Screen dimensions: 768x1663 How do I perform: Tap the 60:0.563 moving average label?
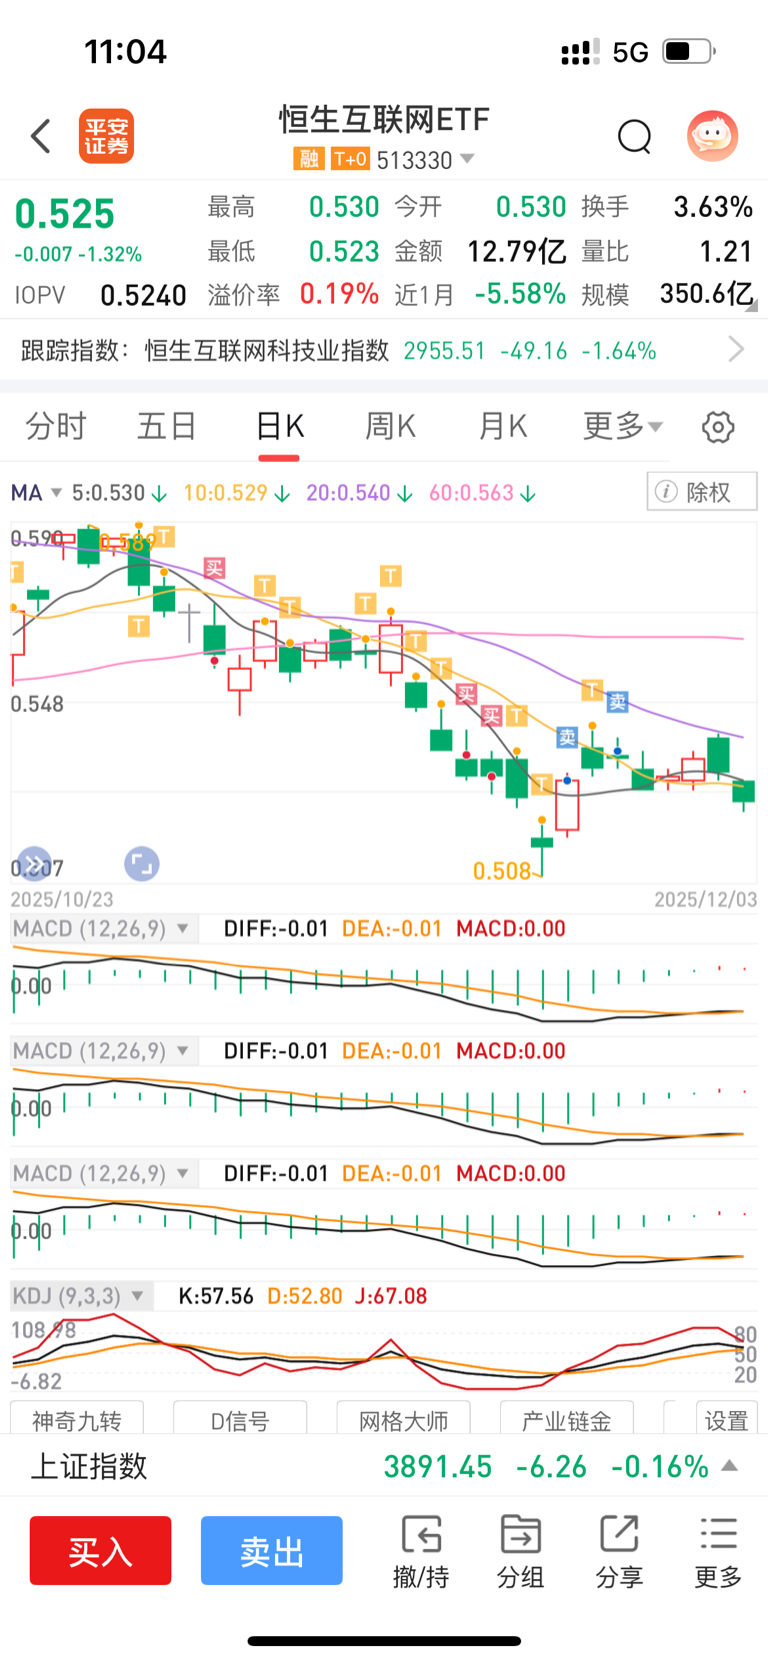coord(472,493)
